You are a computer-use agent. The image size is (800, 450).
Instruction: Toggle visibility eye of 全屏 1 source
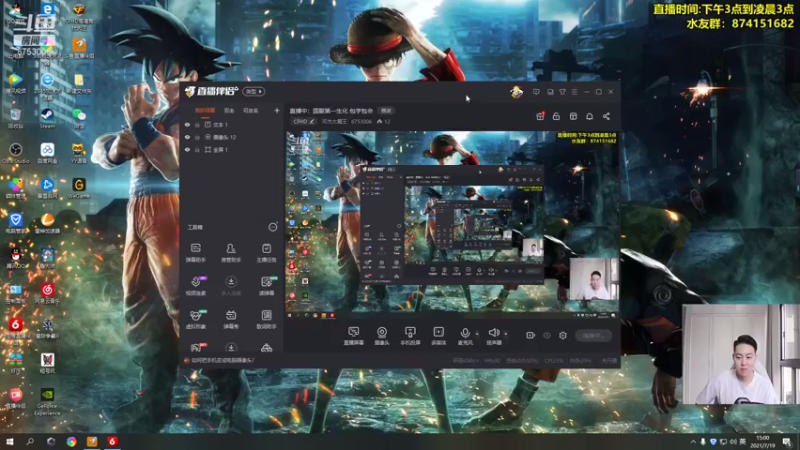(x=187, y=150)
